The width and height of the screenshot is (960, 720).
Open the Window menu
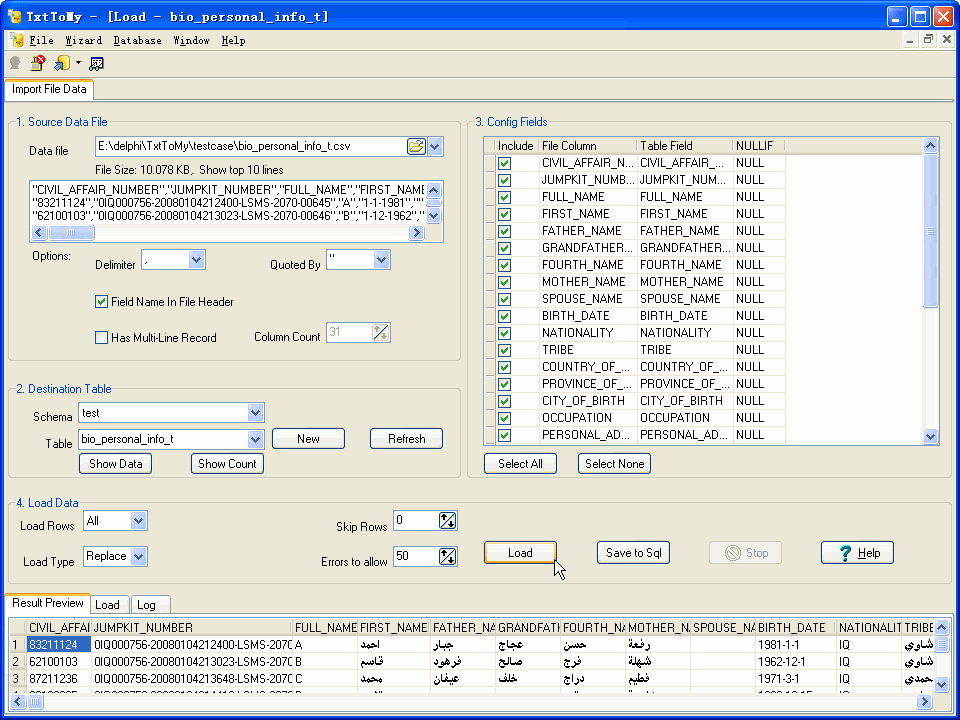191,40
